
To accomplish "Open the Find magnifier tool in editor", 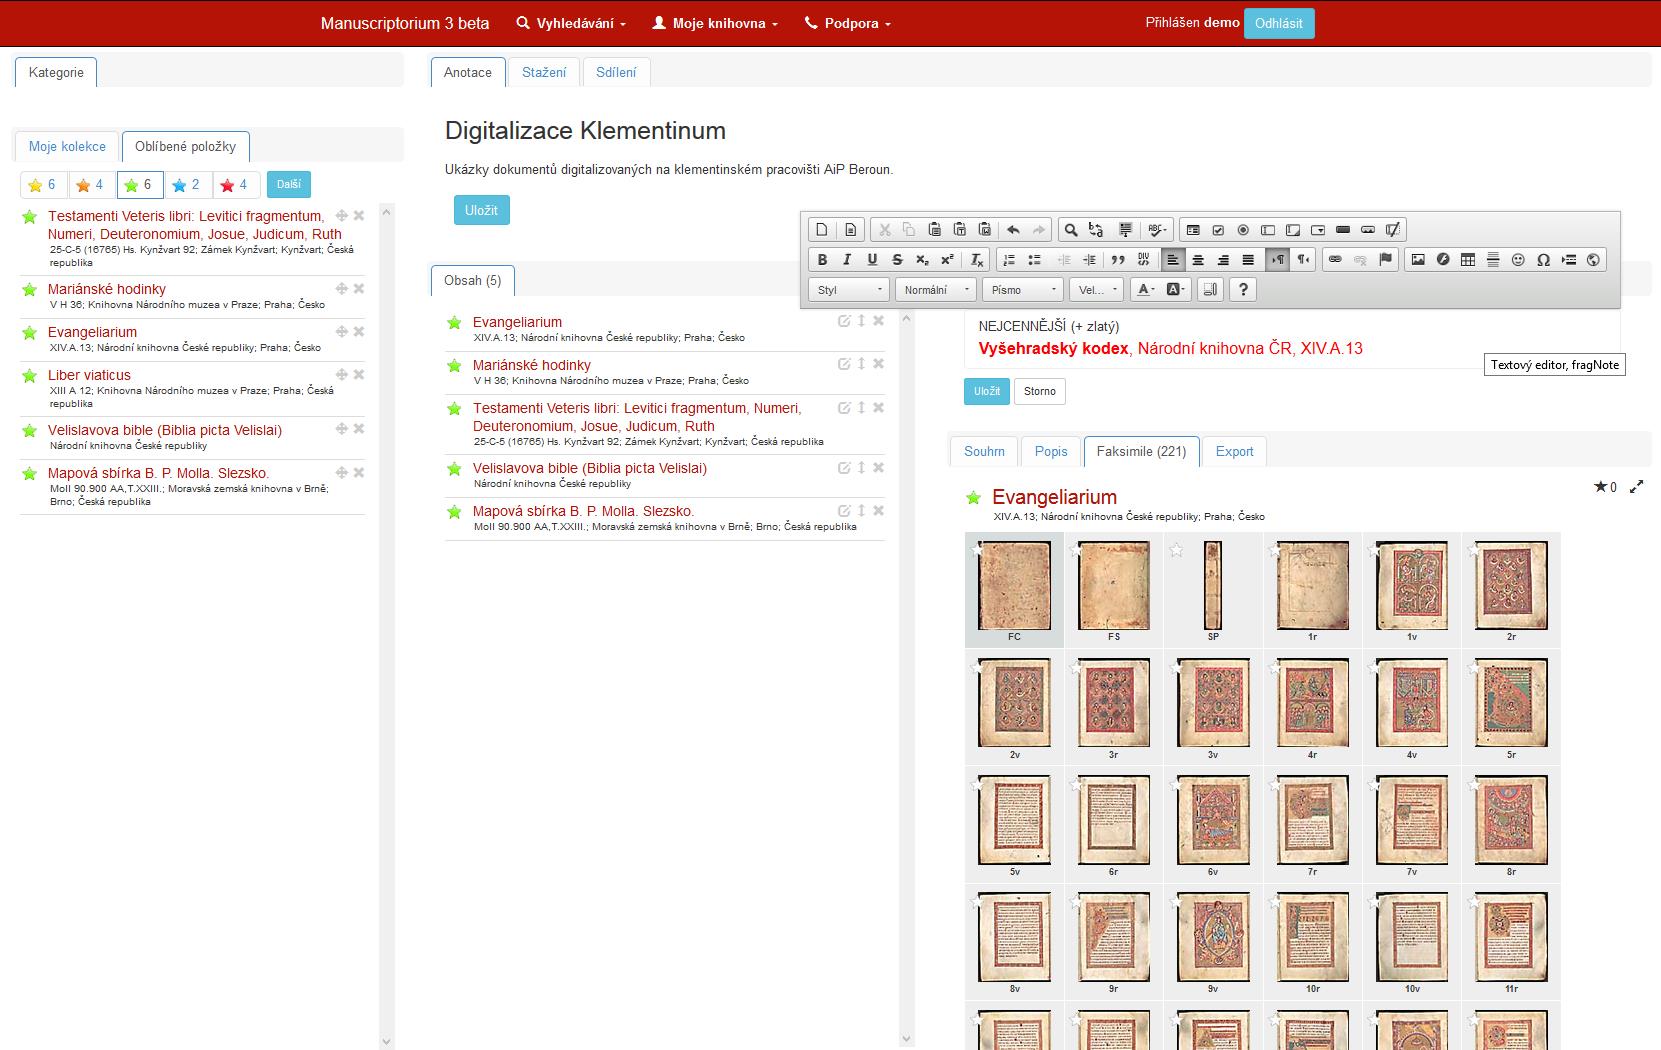I will coord(1071,230).
